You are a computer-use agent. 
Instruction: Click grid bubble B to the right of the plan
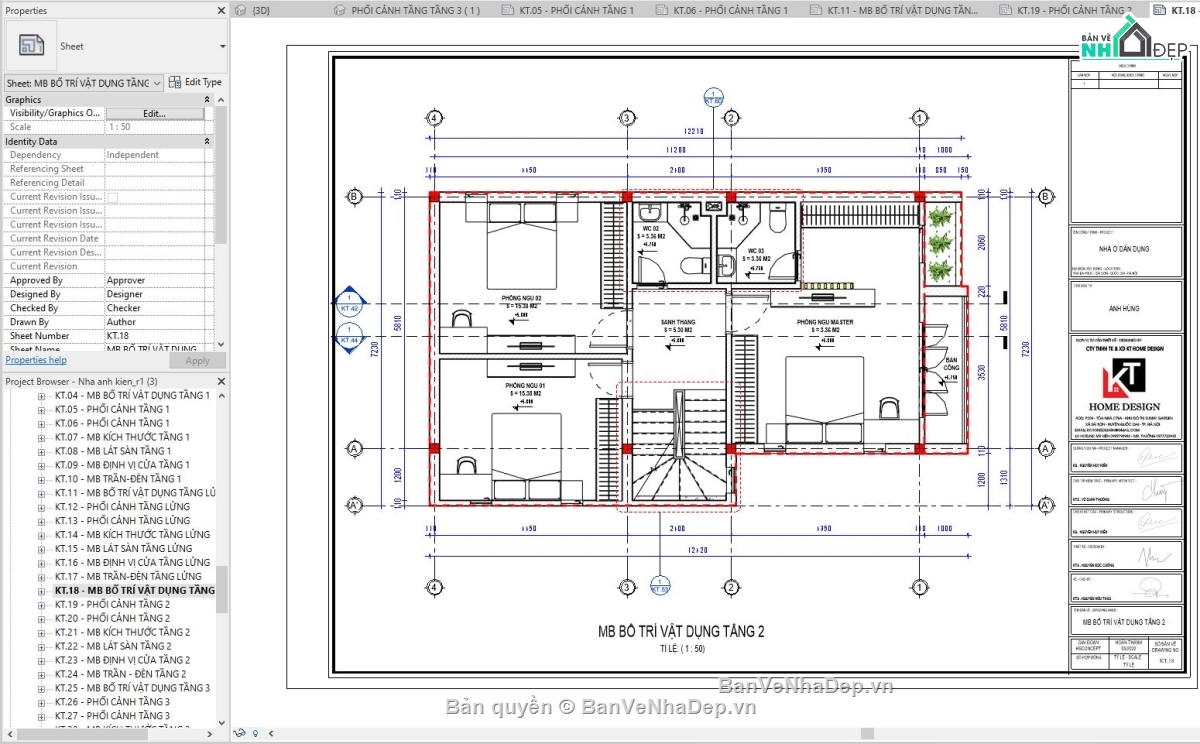coord(1043,196)
